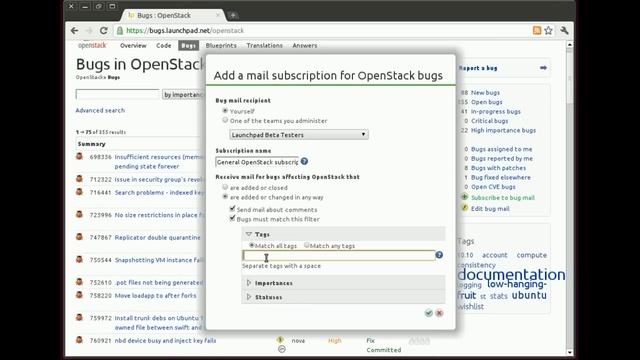Viewport: 640px width, 360px height.
Task: Click the lock icon in the address bar
Action: 120,31
